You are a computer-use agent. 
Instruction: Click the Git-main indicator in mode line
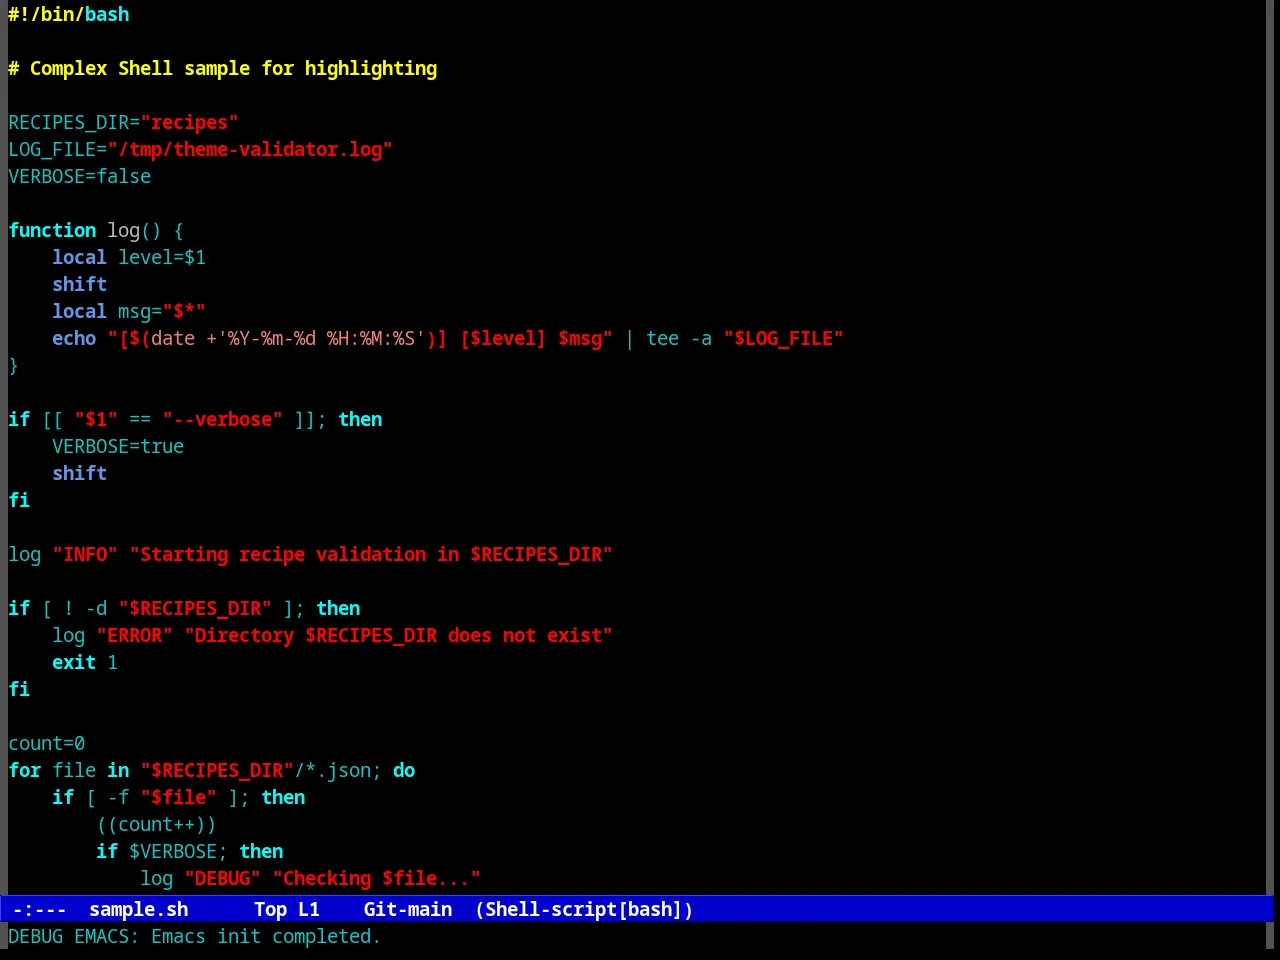[x=408, y=909]
